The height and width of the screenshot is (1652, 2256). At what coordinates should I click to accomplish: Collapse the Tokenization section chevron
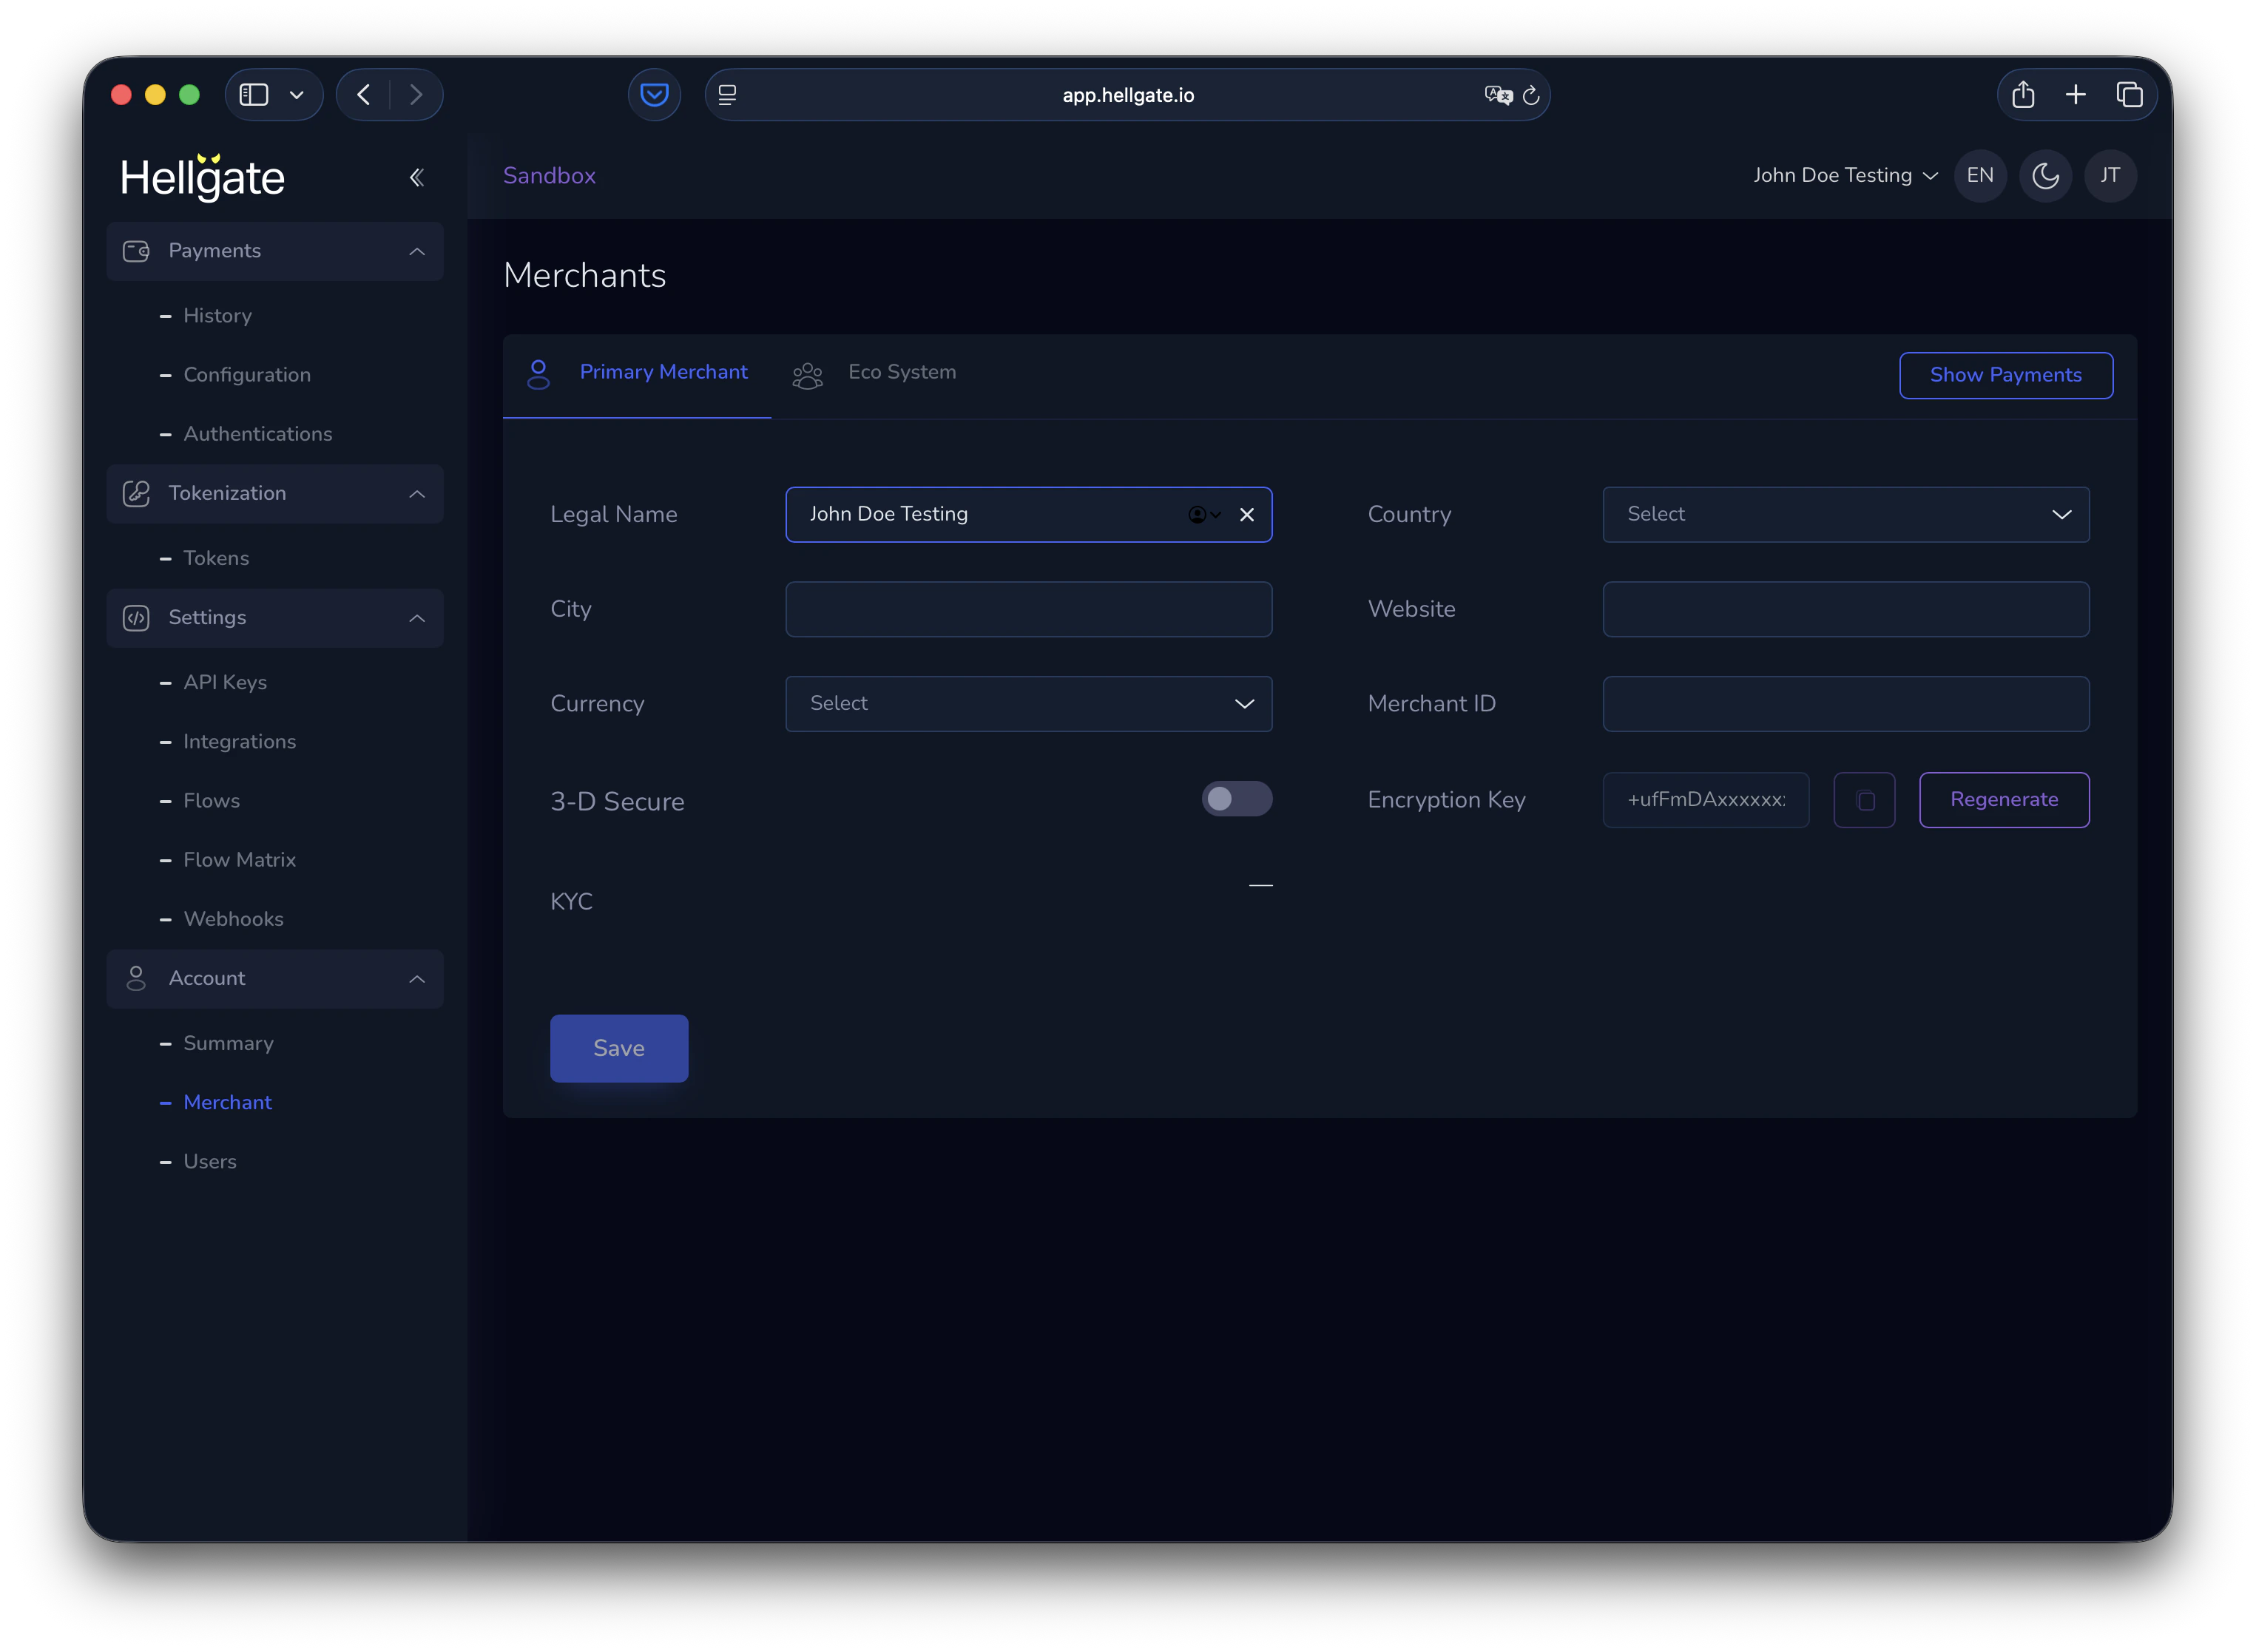click(x=417, y=494)
